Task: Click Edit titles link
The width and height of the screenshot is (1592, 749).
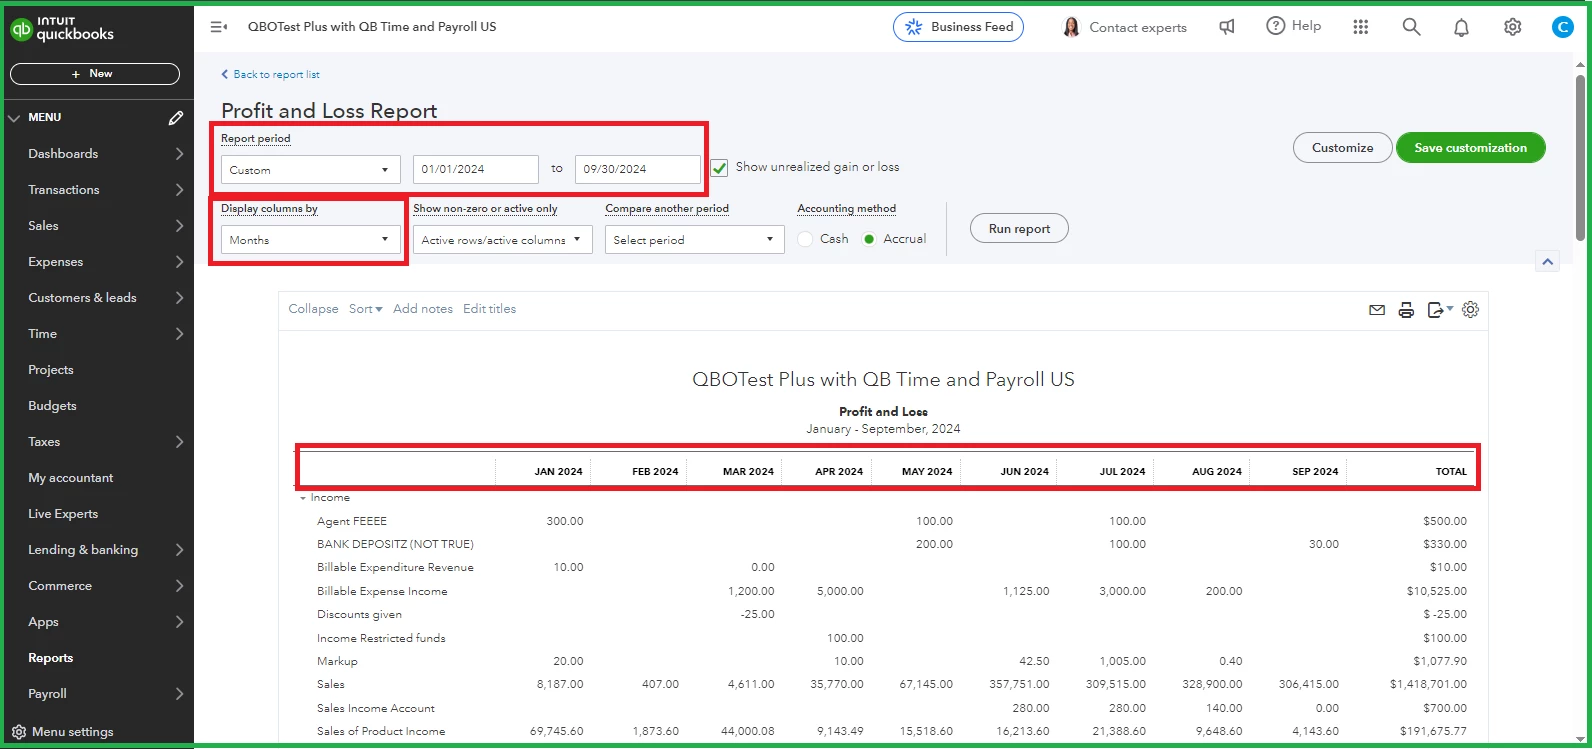Action: pyautogui.click(x=490, y=309)
